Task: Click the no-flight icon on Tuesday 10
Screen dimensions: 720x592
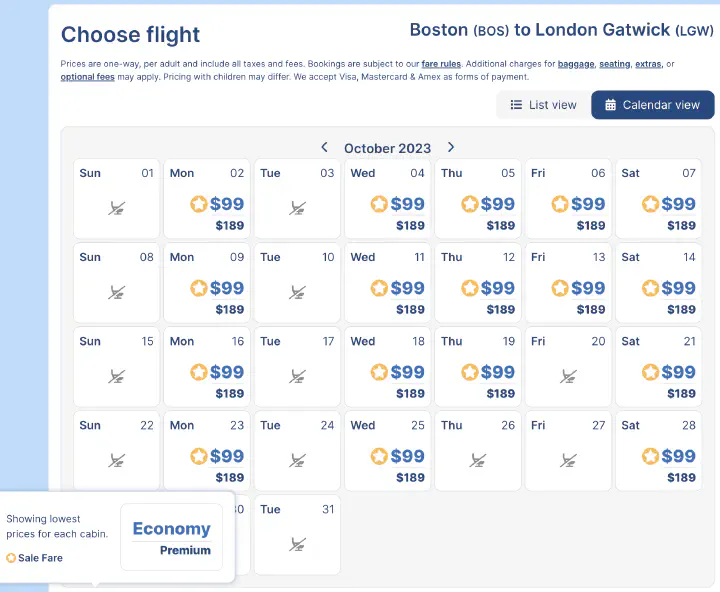Action: coord(298,293)
